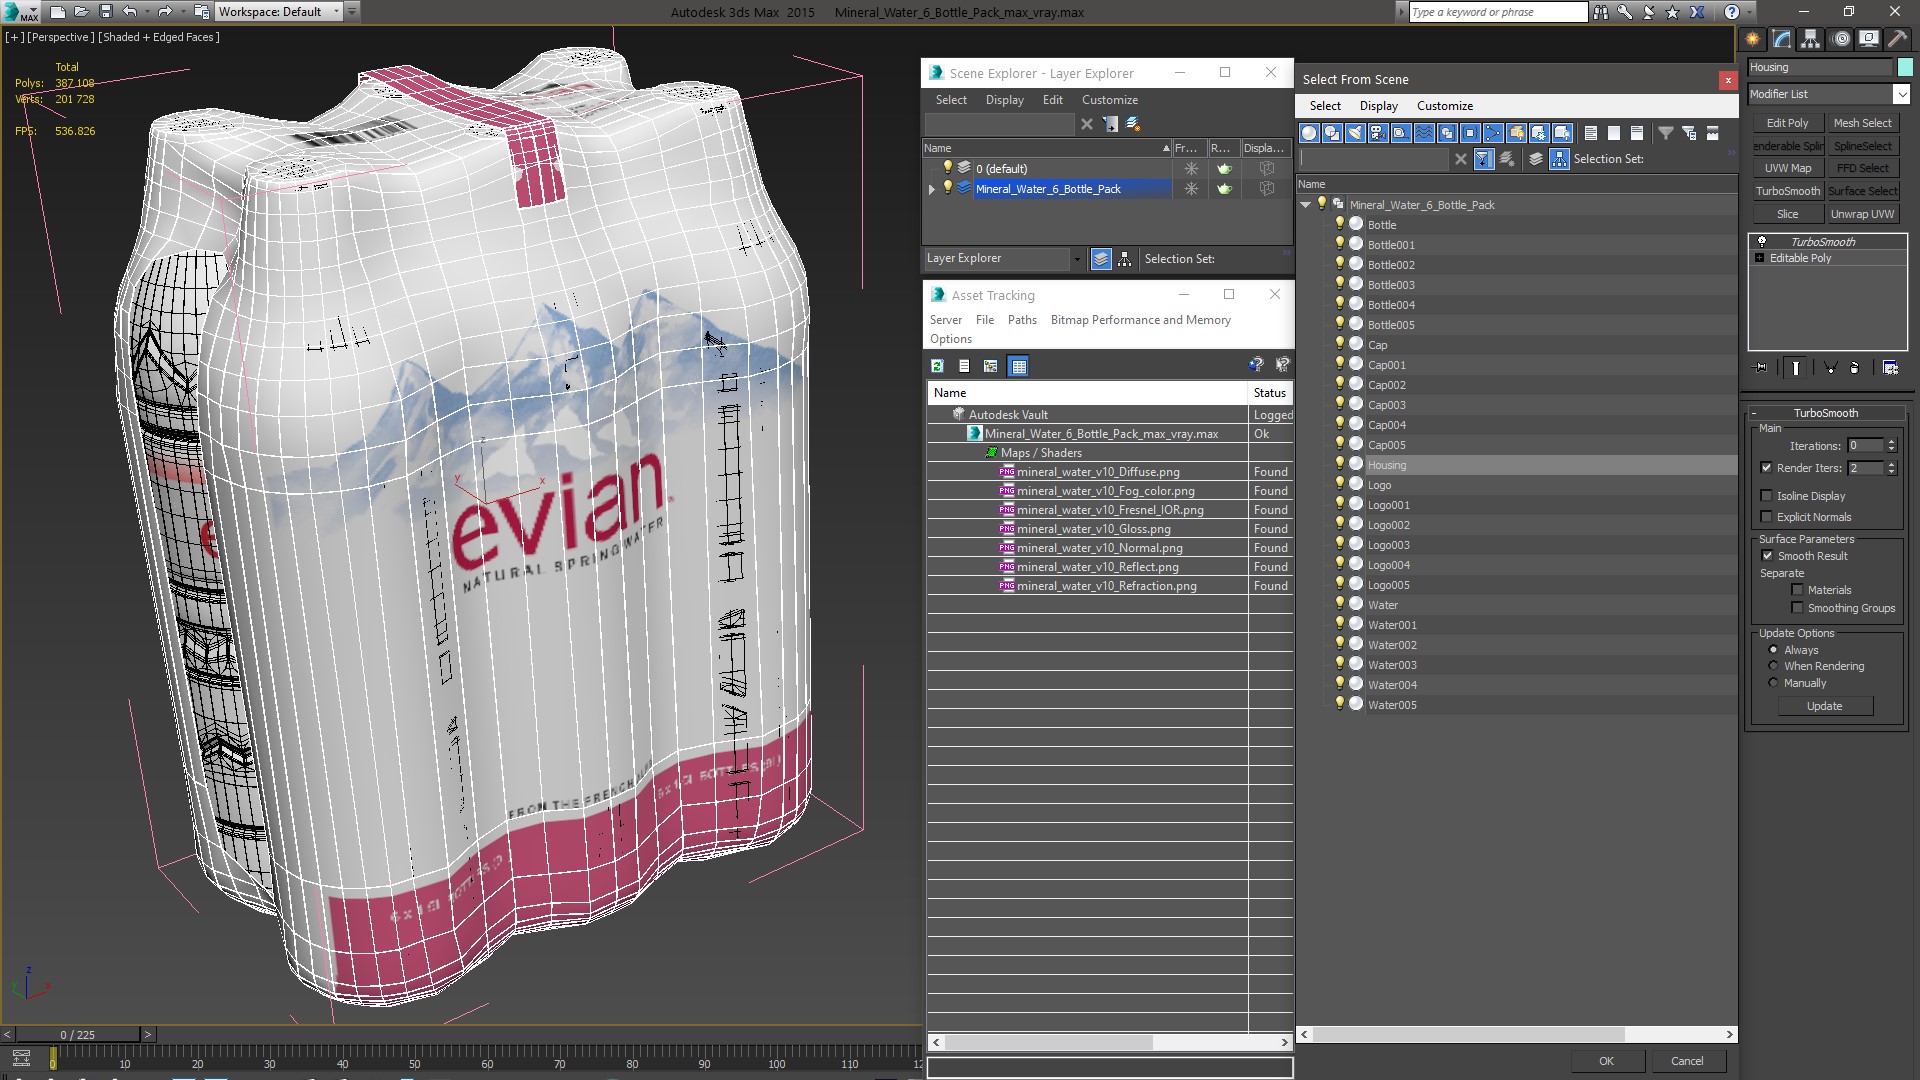Image resolution: width=1920 pixels, height=1080 pixels.
Task: Create a new scene from toolbar
Action: [58, 12]
